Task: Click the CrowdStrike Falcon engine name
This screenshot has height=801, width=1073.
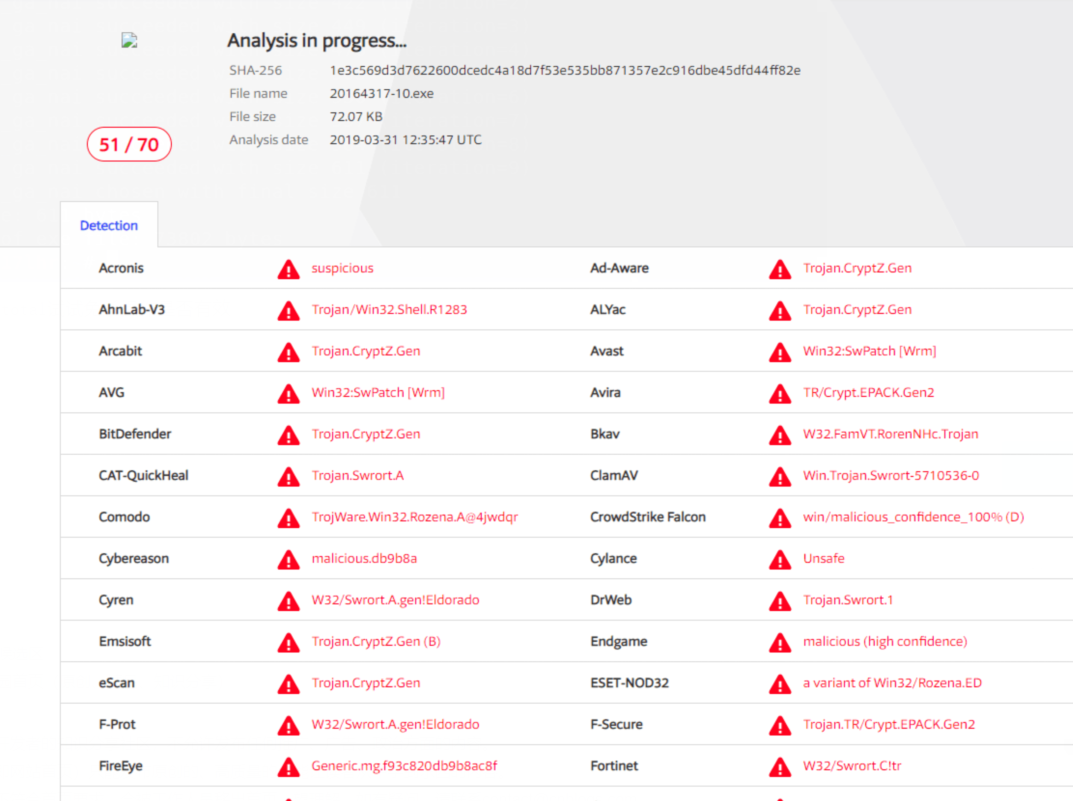Action: tap(648, 517)
